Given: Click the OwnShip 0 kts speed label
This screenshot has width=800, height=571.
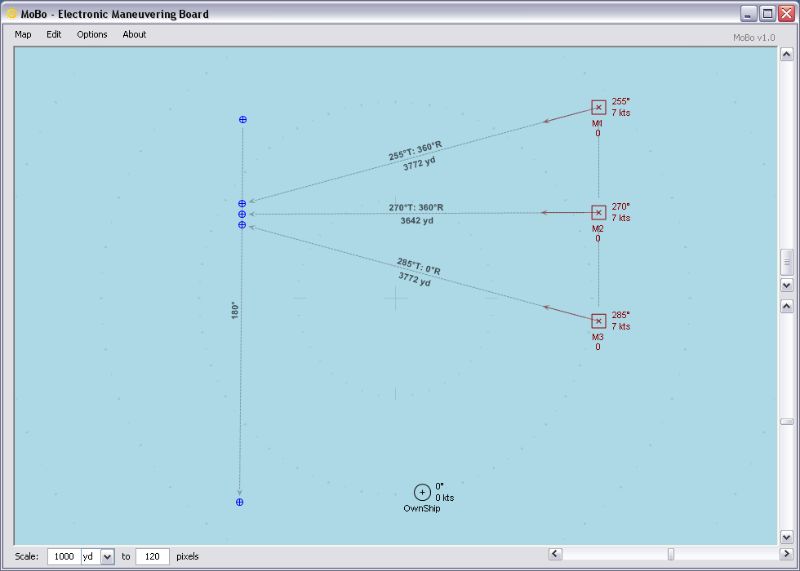Looking at the screenshot, I should 445,498.
